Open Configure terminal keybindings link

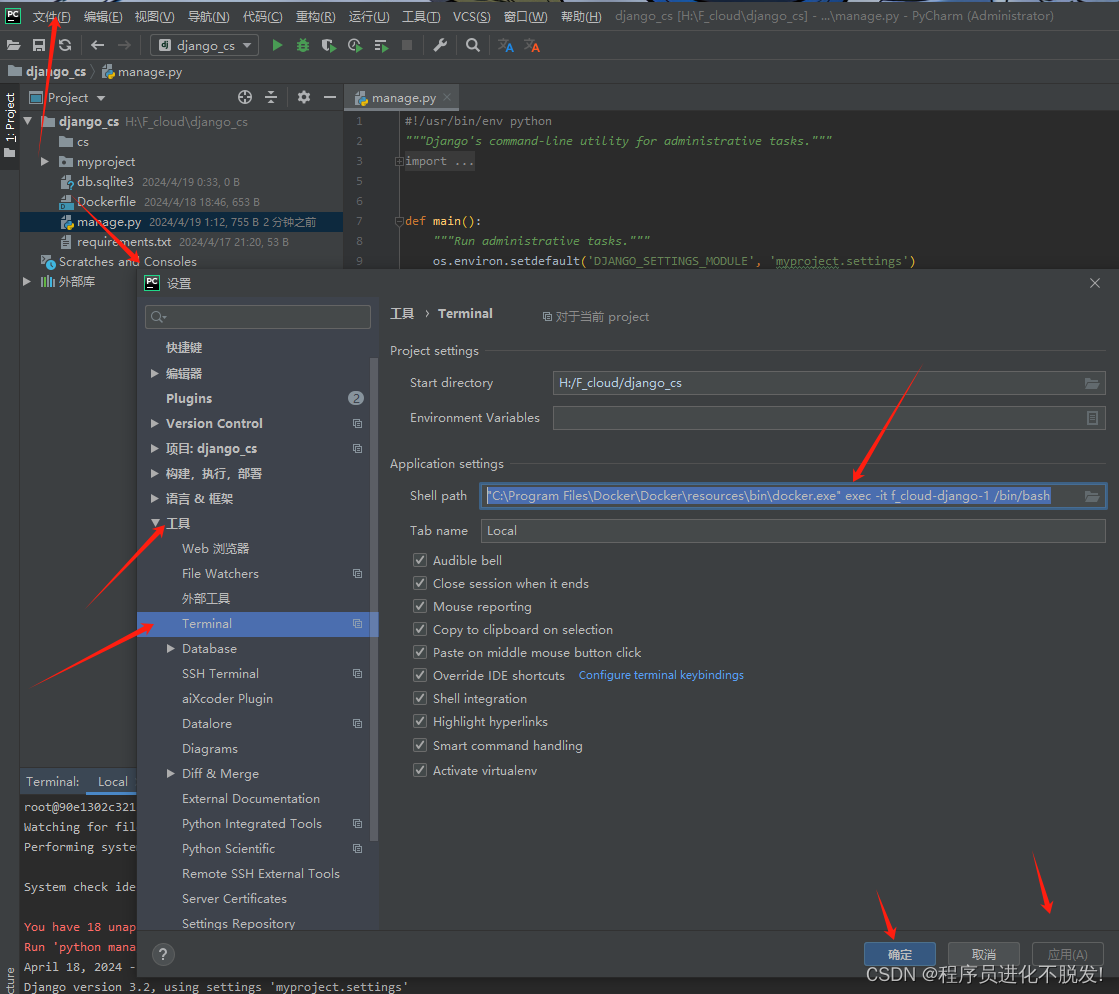click(x=661, y=675)
